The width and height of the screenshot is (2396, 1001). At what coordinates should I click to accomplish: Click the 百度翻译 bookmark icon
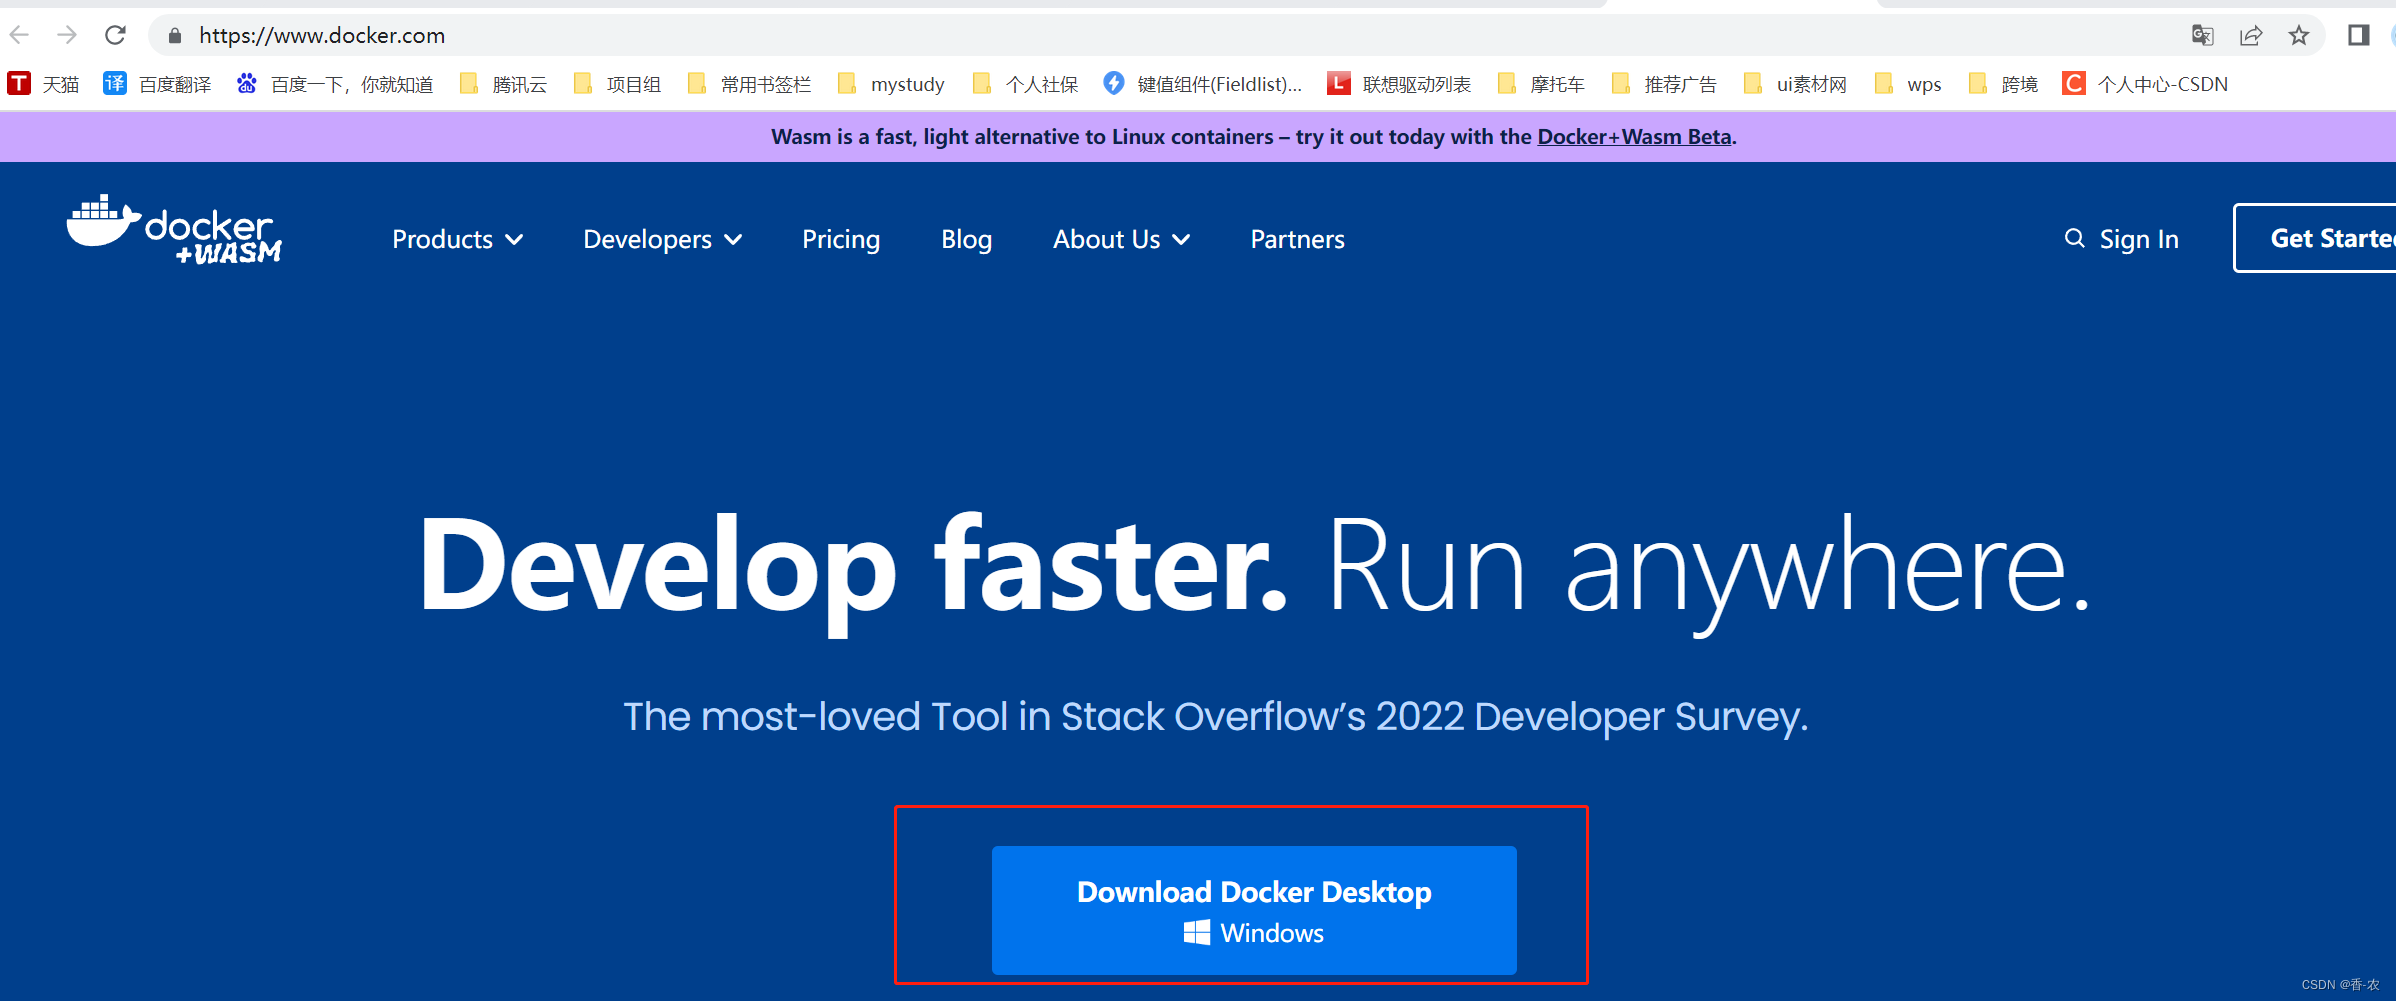pyautogui.click(x=115, y=84)
